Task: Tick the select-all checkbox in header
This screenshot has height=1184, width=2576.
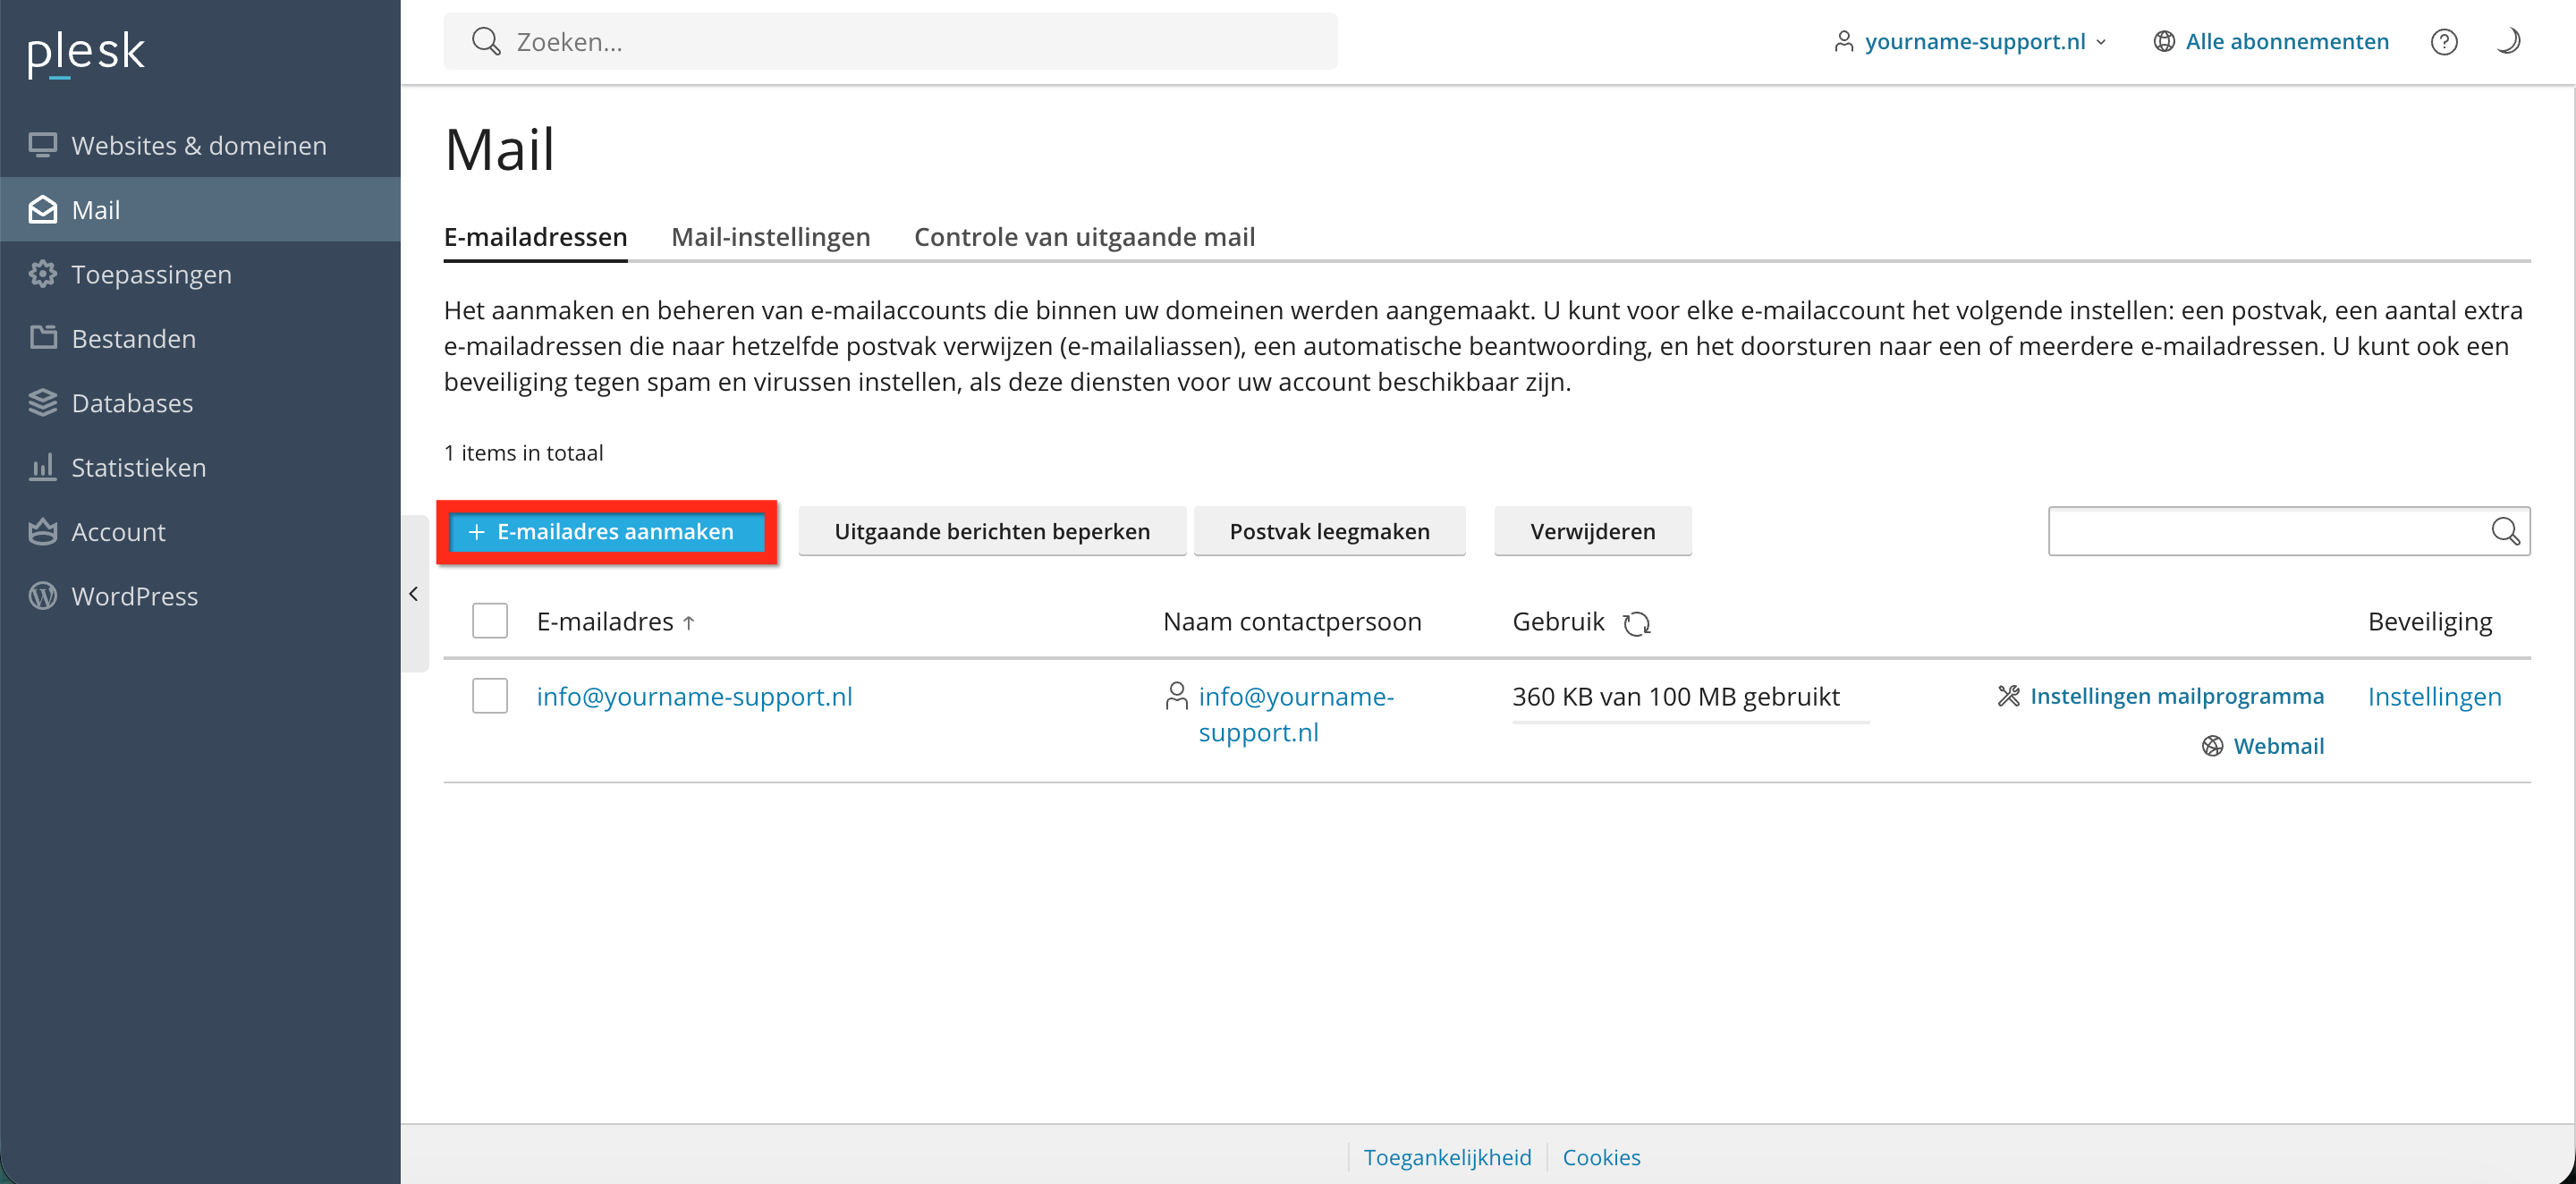Action: coord(490,621)
